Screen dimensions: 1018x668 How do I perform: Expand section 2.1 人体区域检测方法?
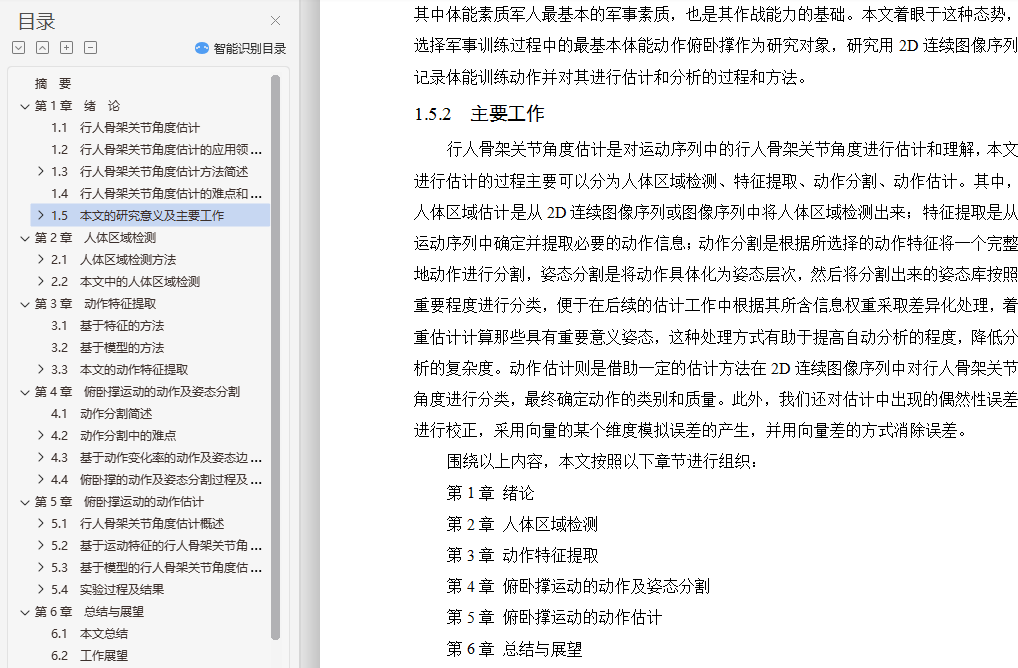click(x=41, y=260)
